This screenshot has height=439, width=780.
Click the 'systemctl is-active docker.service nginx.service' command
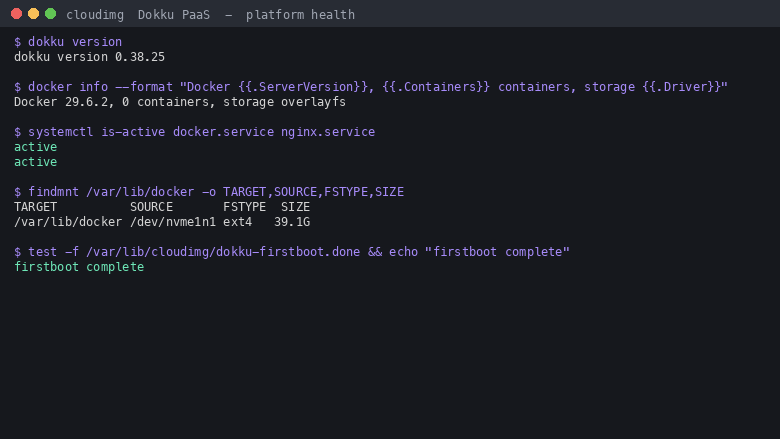(195, 132)
